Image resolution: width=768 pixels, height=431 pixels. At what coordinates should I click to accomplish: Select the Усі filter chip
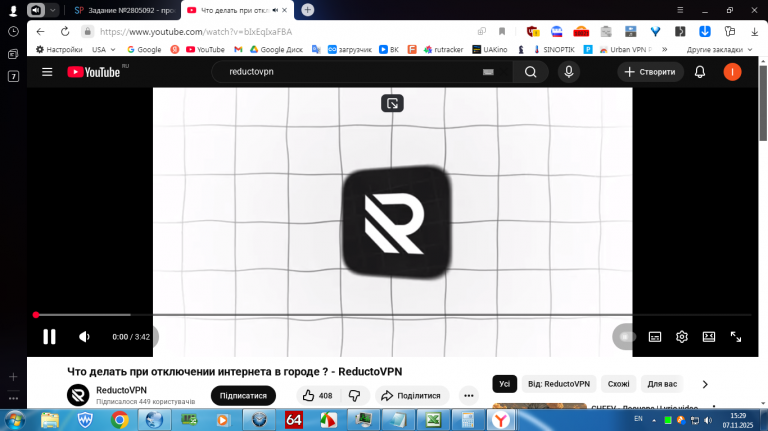[504, 384]
